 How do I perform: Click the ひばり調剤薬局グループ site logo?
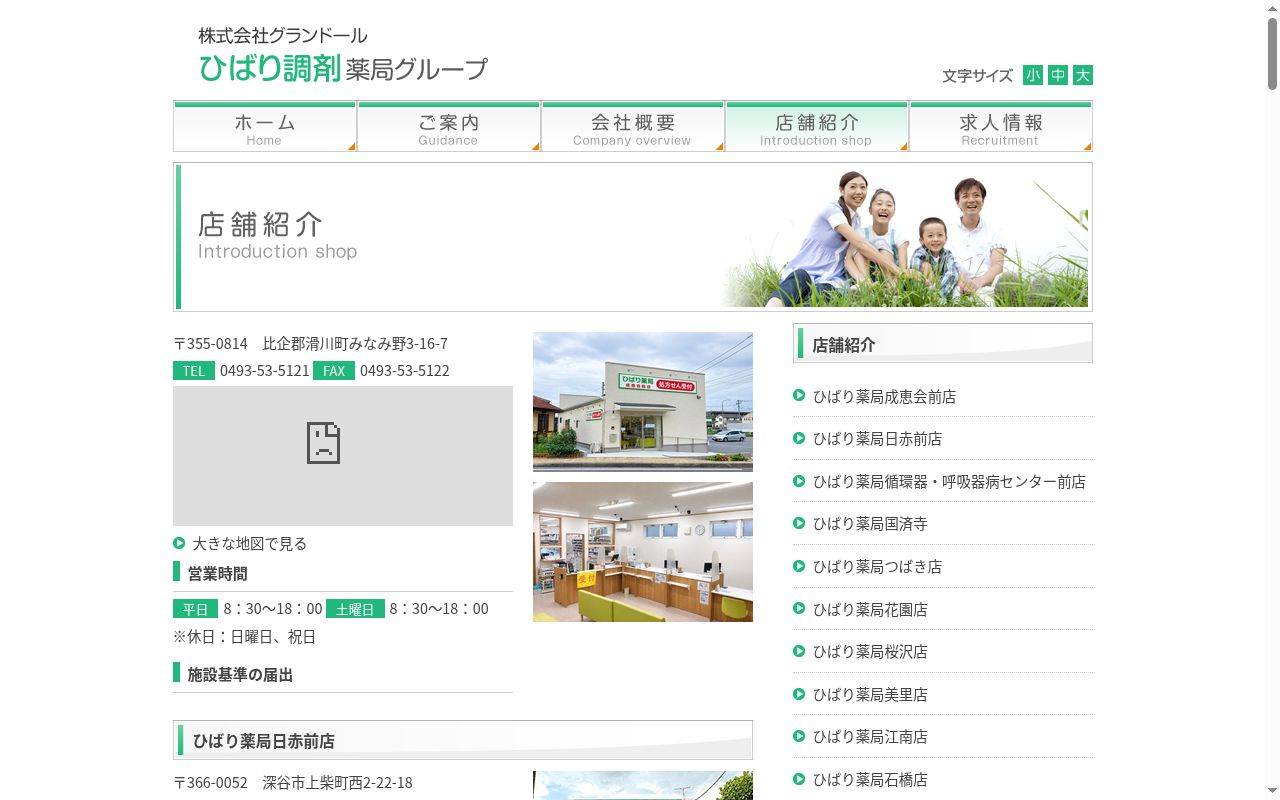(x=342, y=54)
